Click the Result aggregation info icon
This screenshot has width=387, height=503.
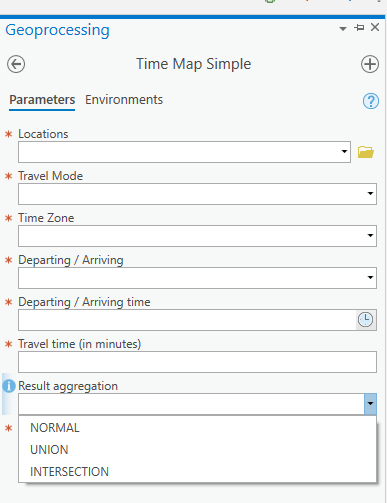tap(9, 386)
